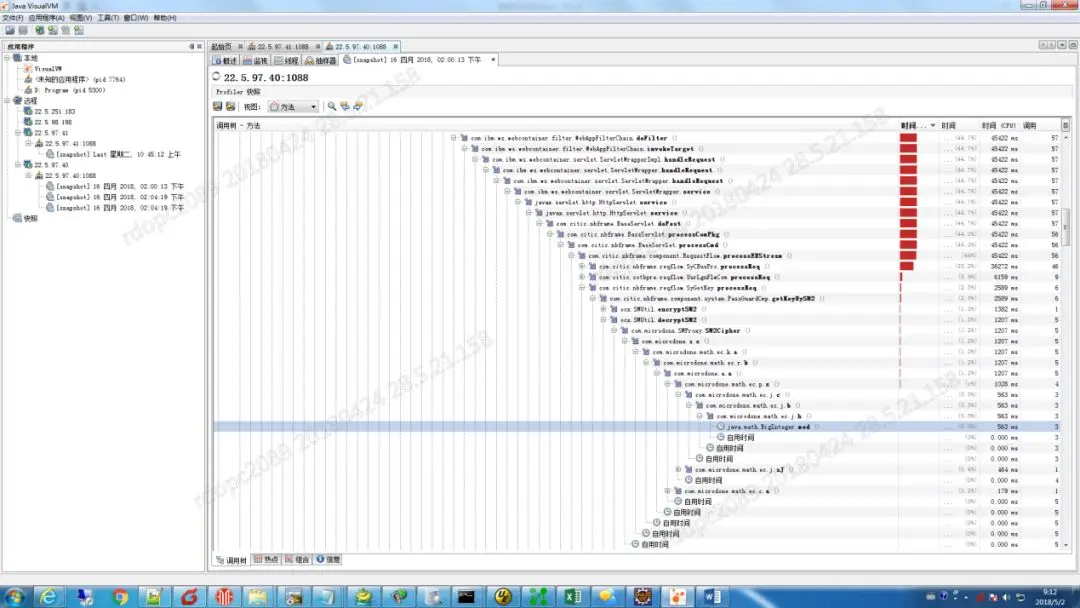Click the Find Previous arrow icon
This screenshot has width=1080, height=608.
click(344, 107)
